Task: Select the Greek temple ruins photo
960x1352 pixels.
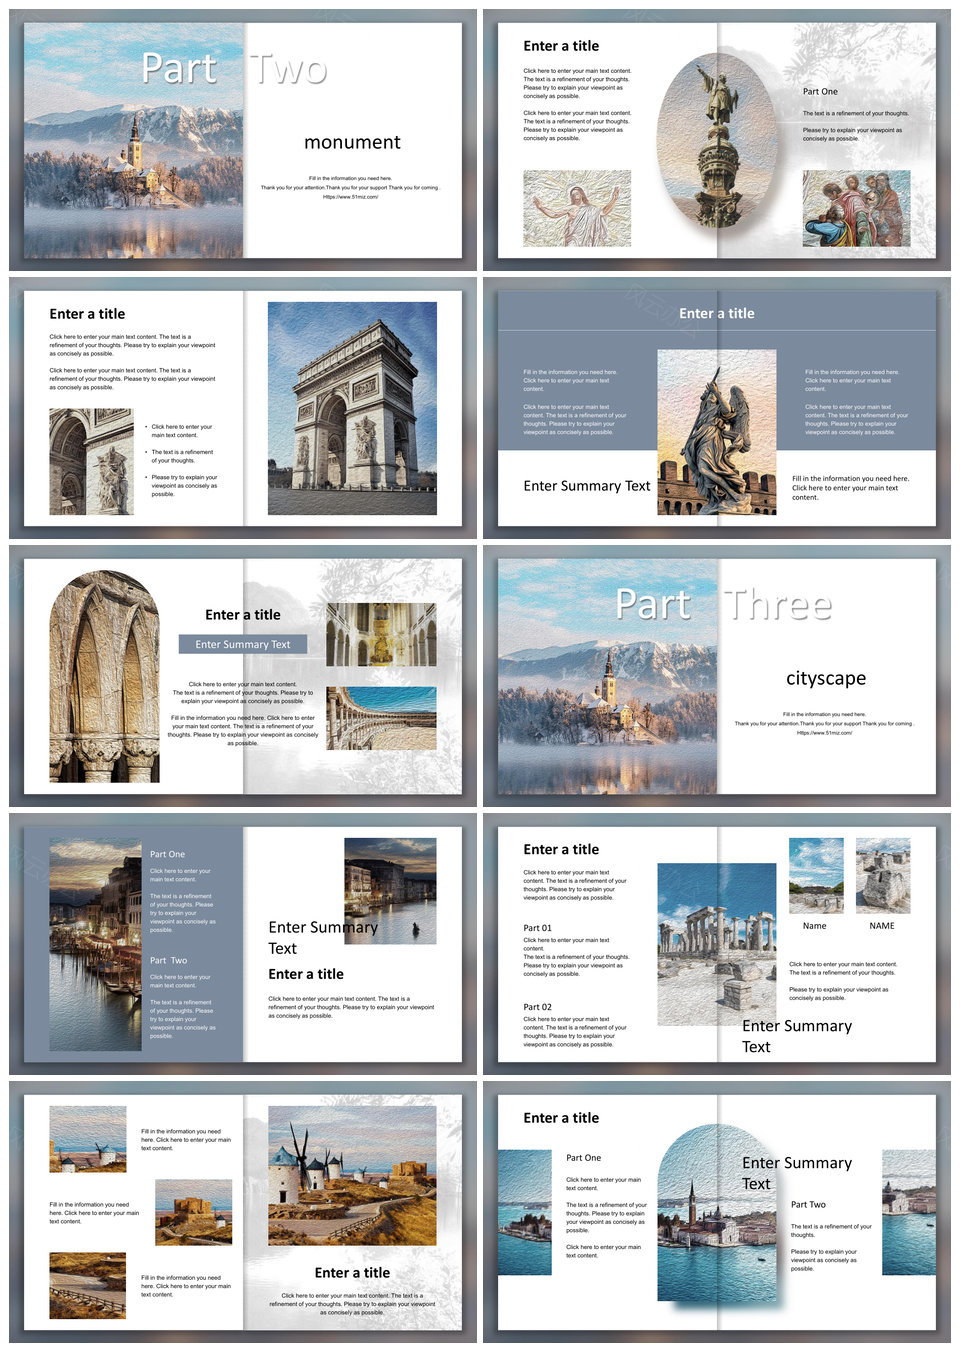Action: pyautogui.click(x=717, y=944)
